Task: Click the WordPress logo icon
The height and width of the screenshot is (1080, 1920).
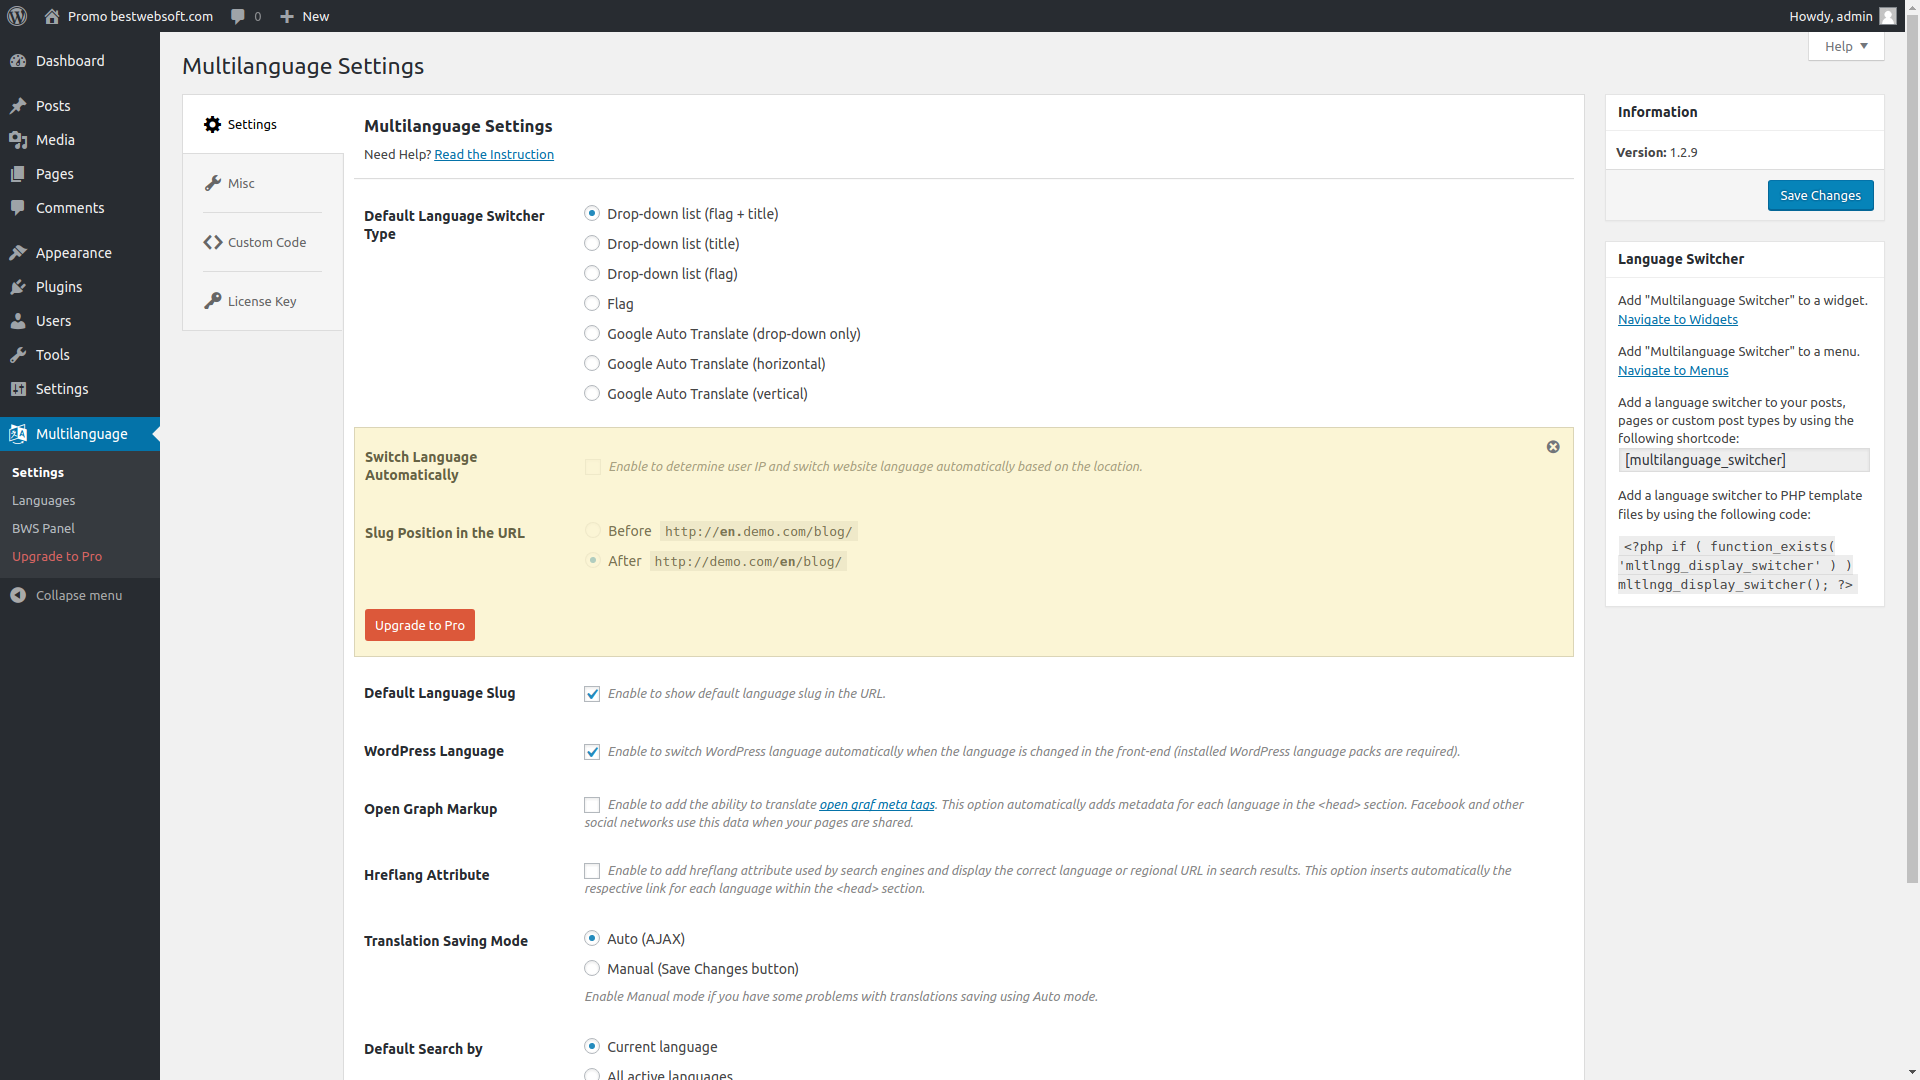Action: click(x=17, y=16)
